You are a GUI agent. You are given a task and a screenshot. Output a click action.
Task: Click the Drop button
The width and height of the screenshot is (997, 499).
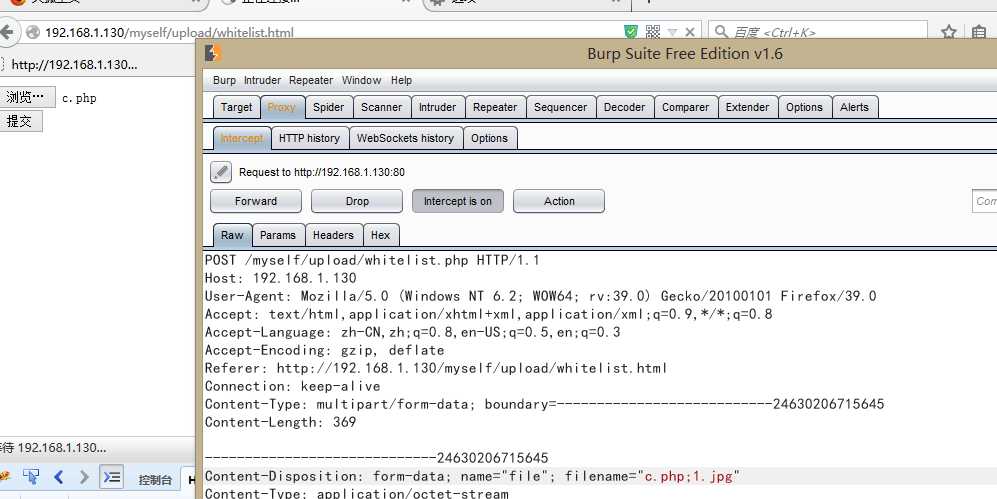(x=357, y=201)
